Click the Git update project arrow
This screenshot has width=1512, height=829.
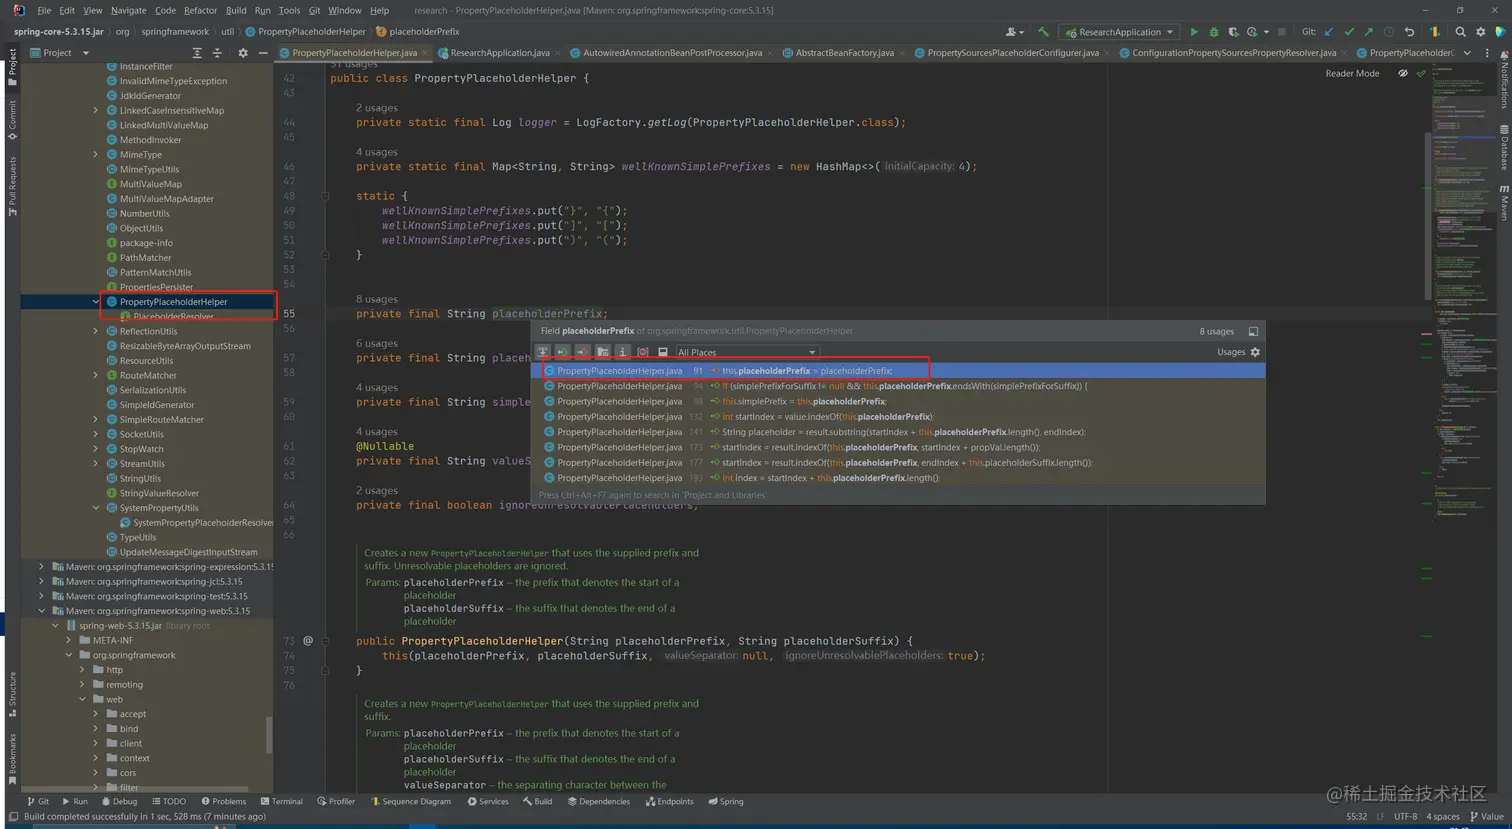click(x=1329, y=32)
